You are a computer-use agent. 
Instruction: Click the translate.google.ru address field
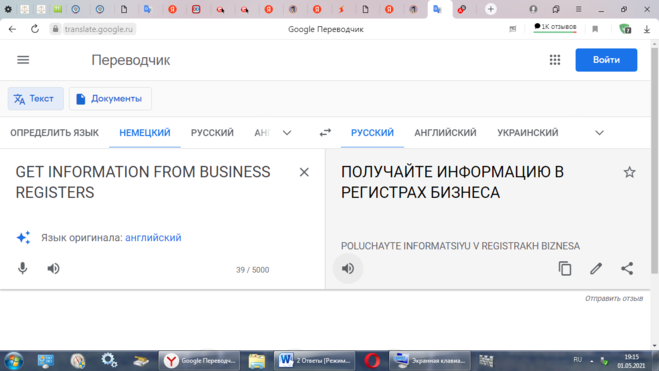pyautogui.click(x=99, y=29)
